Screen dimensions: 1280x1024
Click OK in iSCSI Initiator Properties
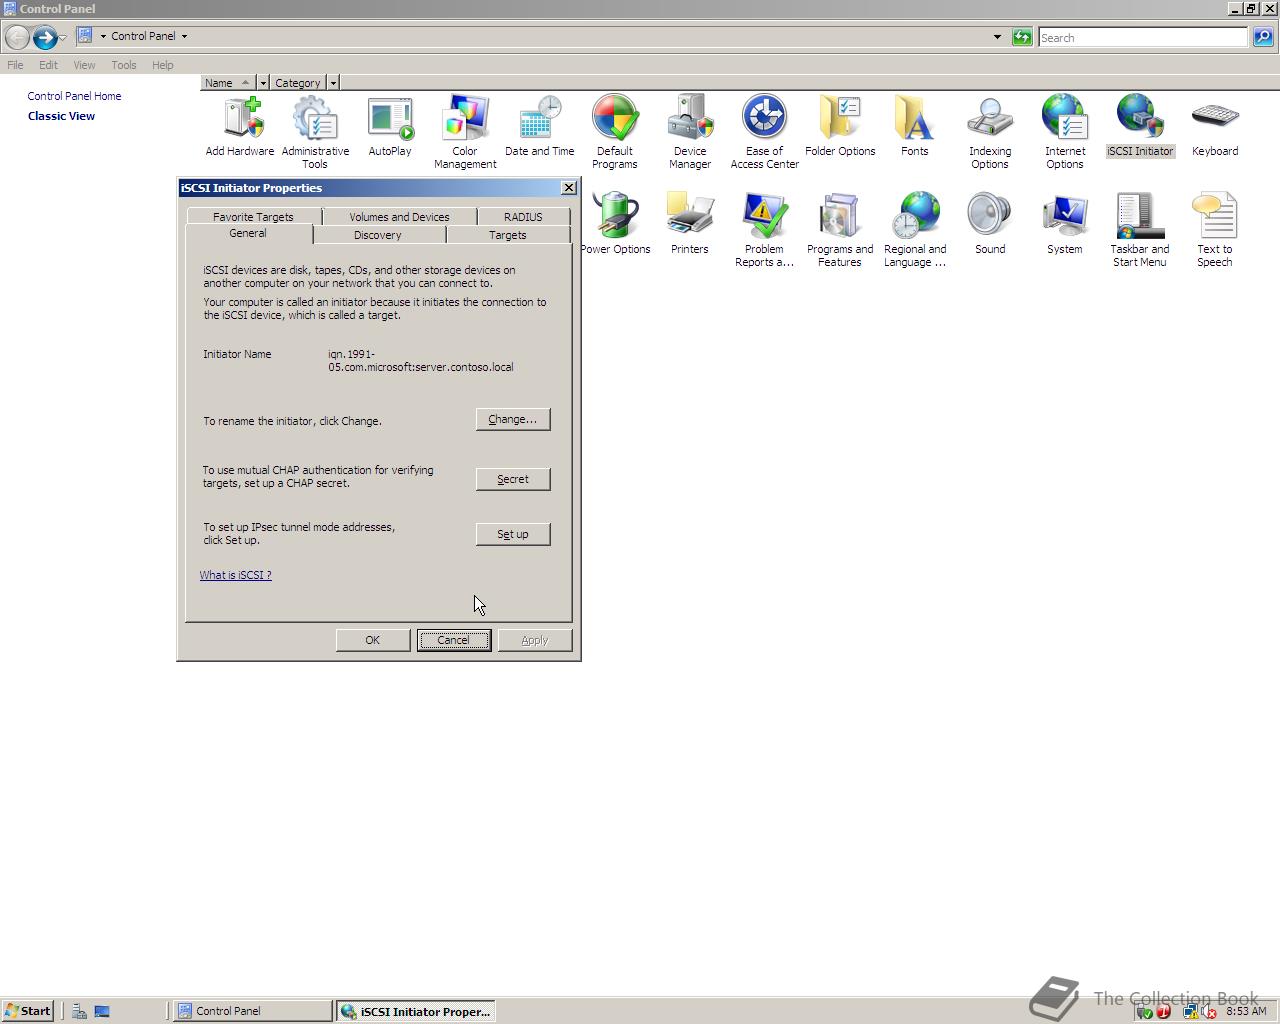372,640
